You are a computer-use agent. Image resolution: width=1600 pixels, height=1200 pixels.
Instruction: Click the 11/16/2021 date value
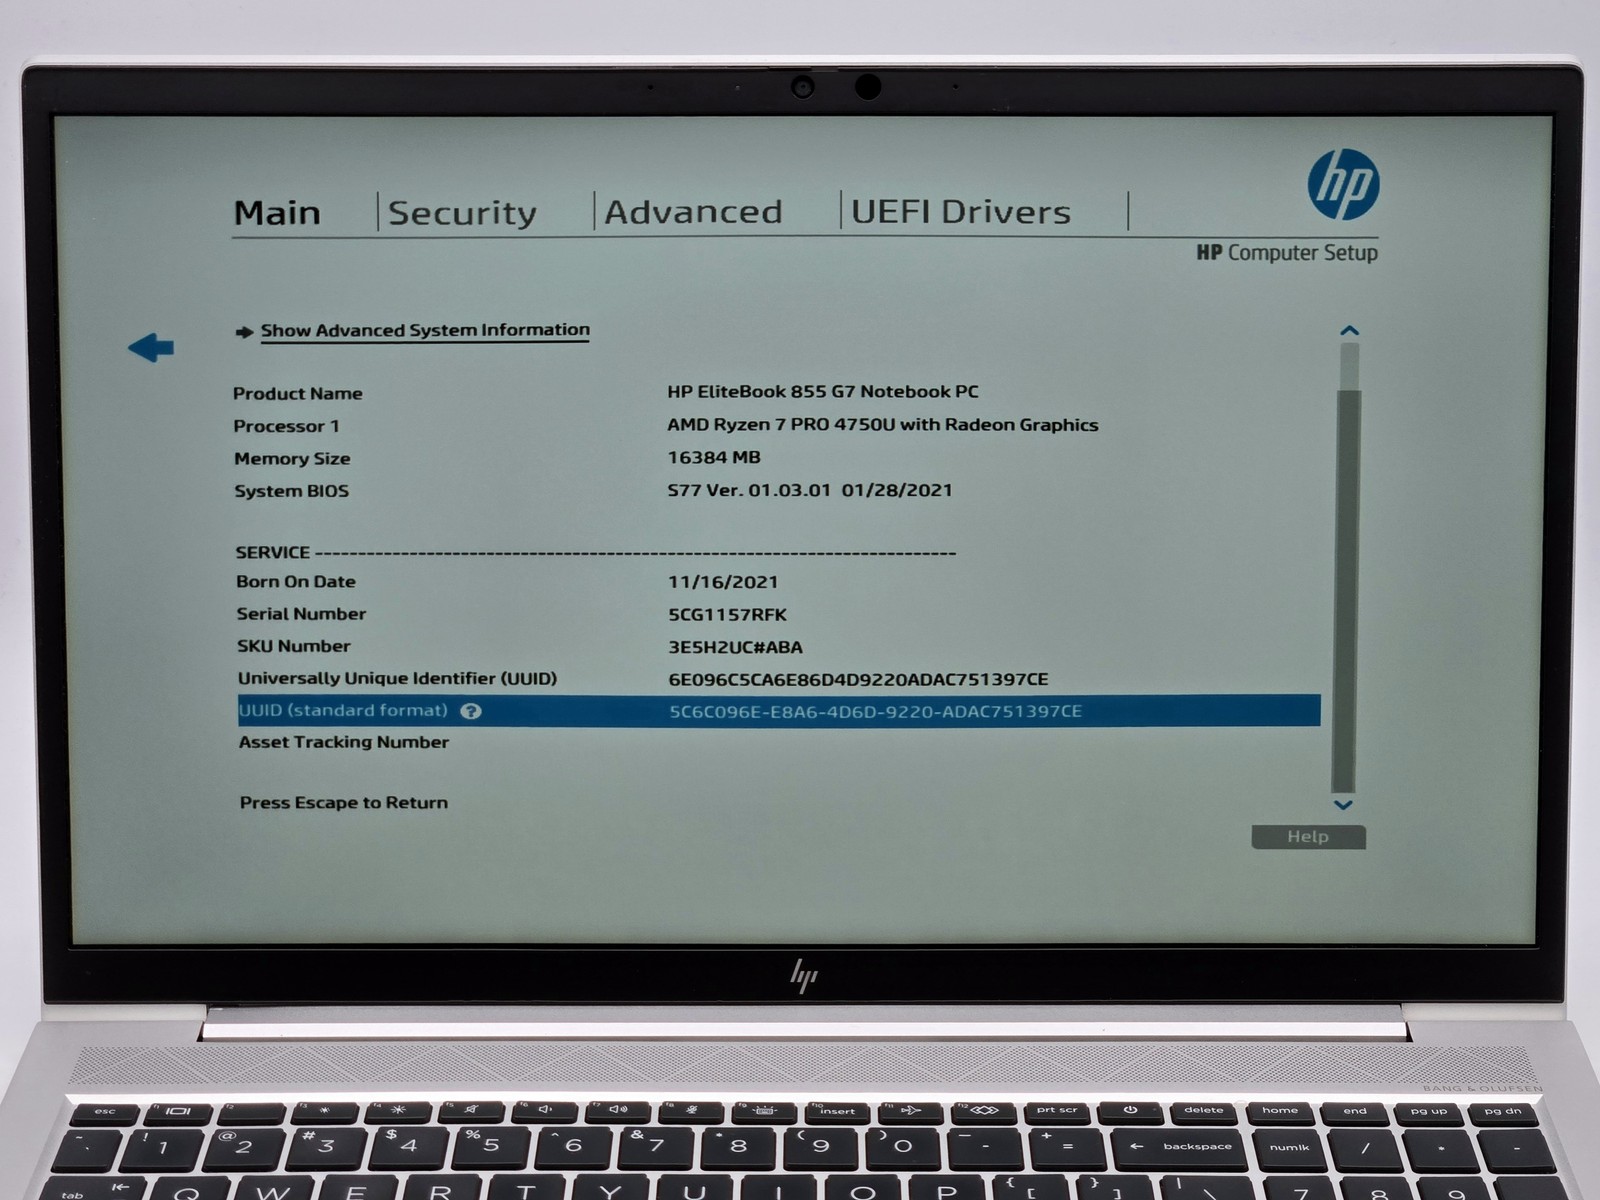pos(723,582)
